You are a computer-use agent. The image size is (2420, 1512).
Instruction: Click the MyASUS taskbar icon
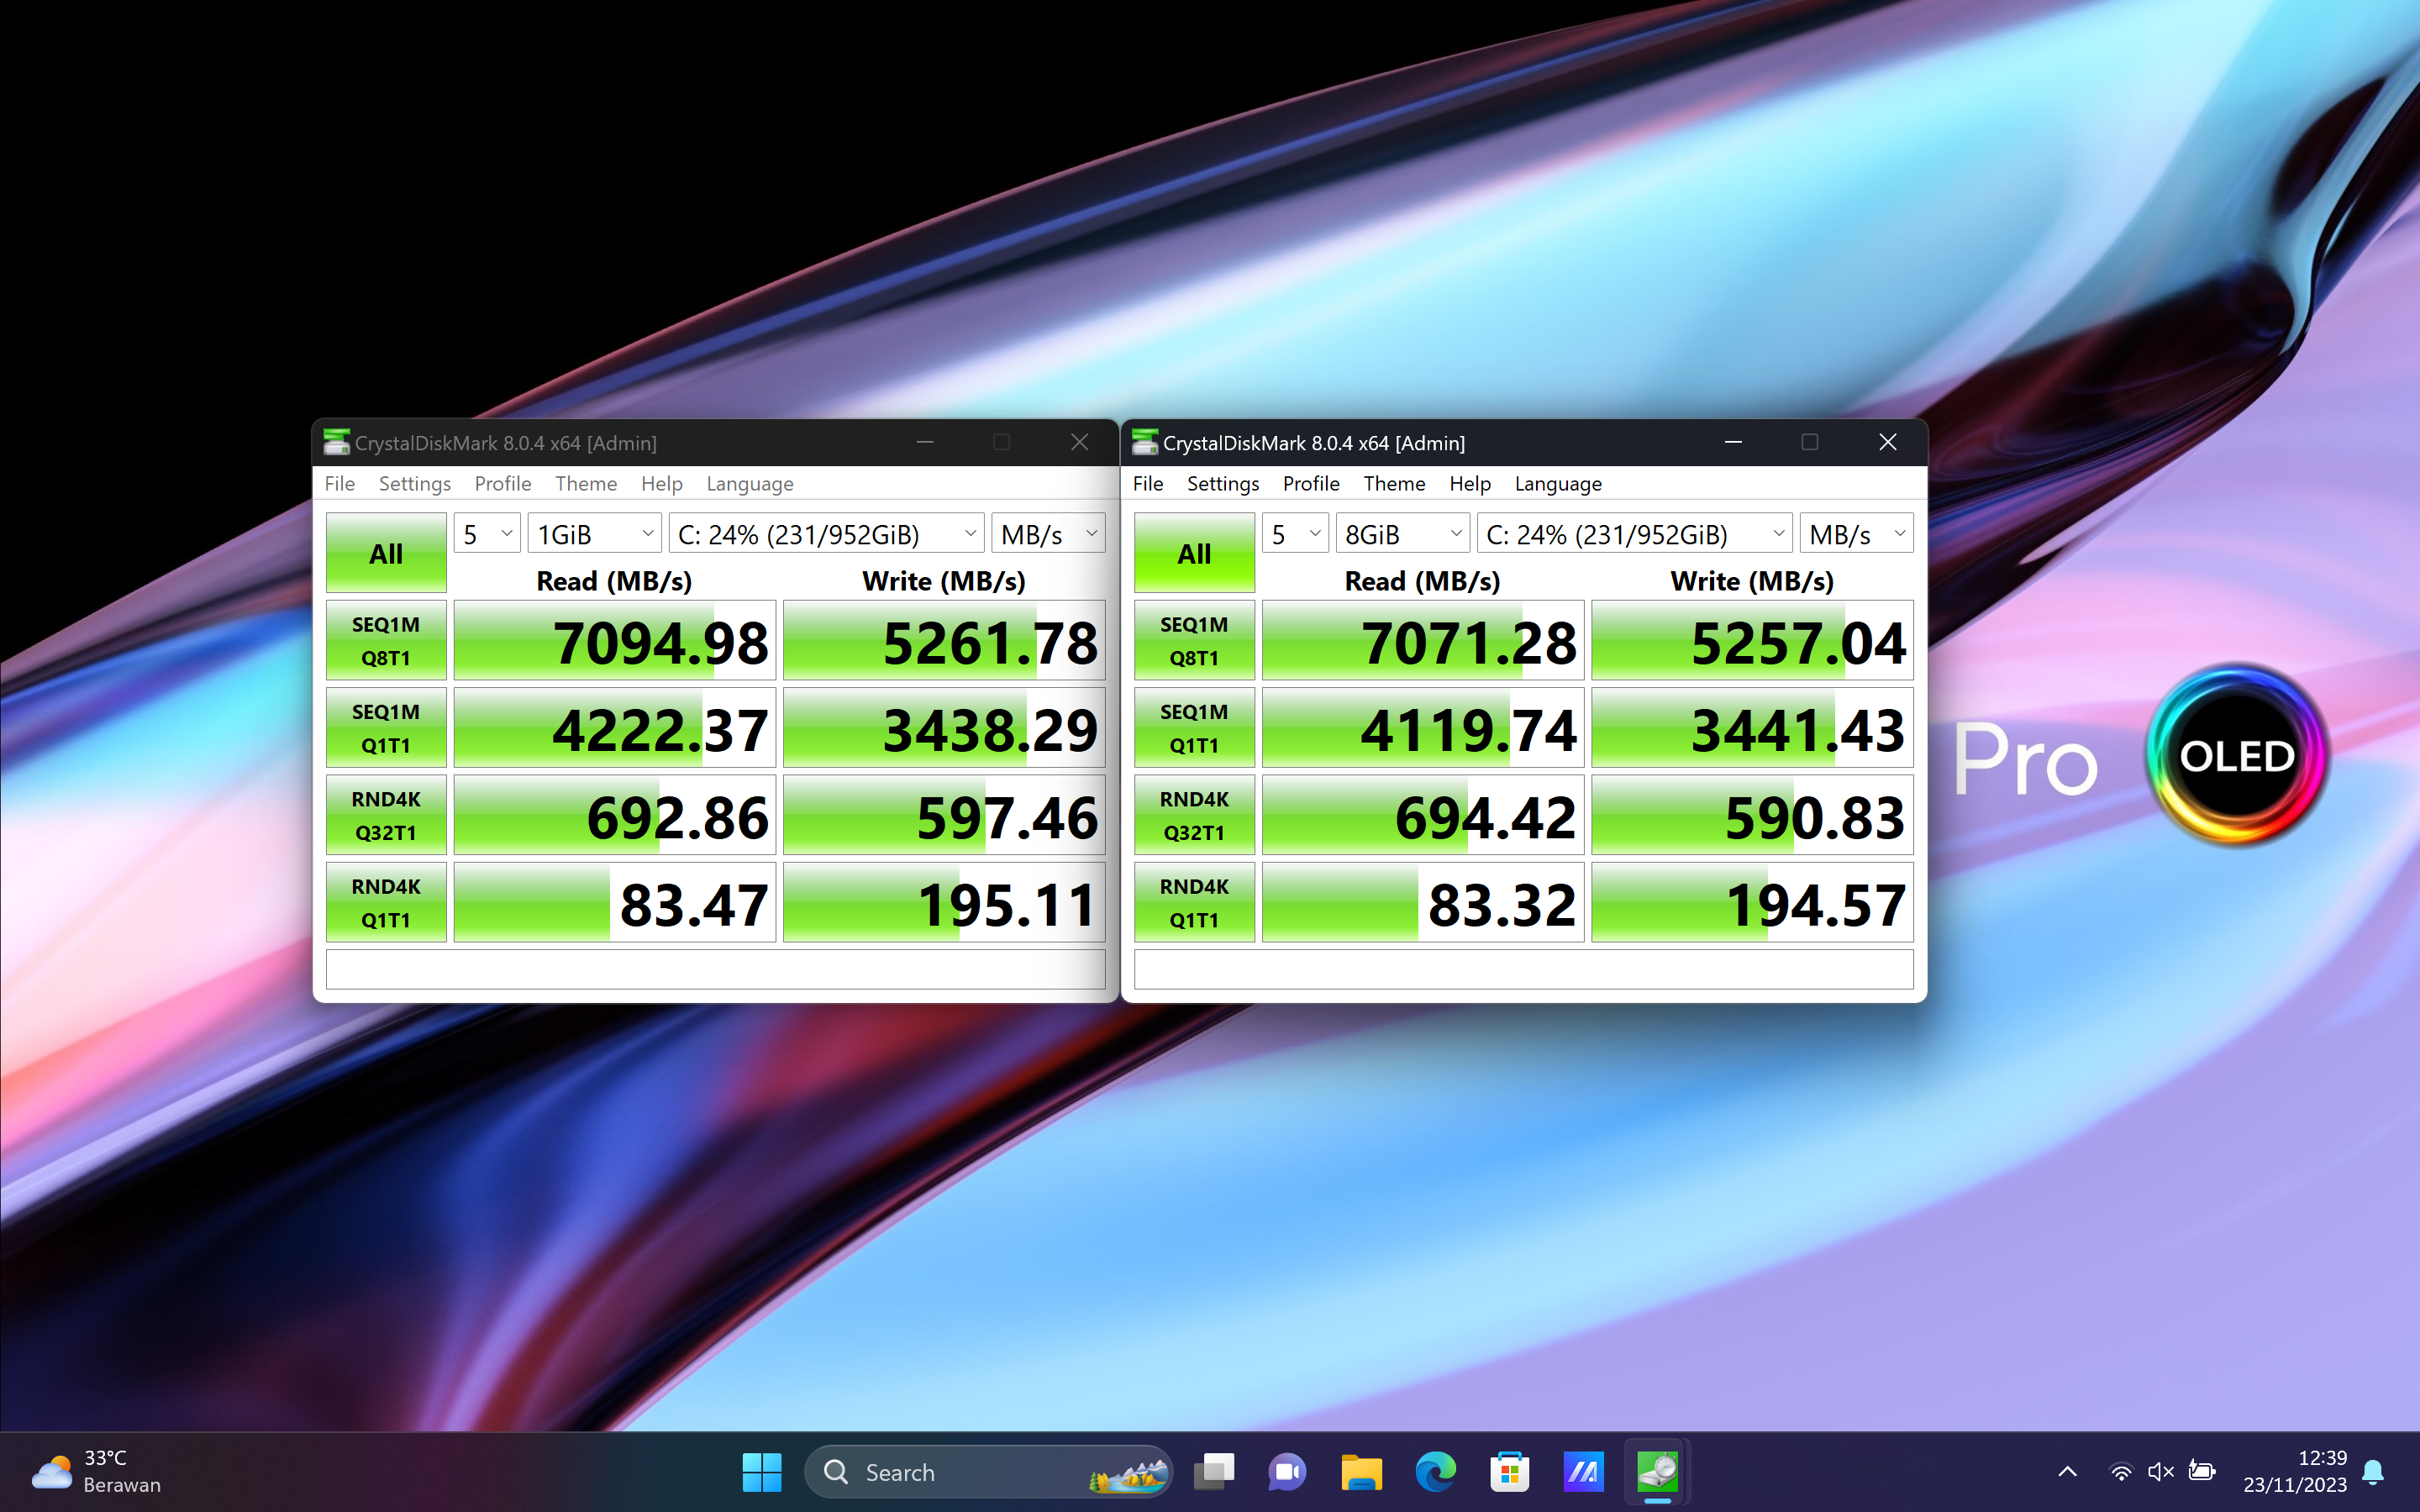[1583, 1472]
